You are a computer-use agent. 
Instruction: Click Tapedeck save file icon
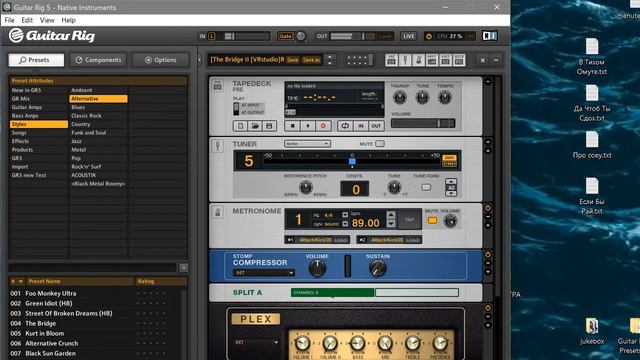click(x=269, y=126)
